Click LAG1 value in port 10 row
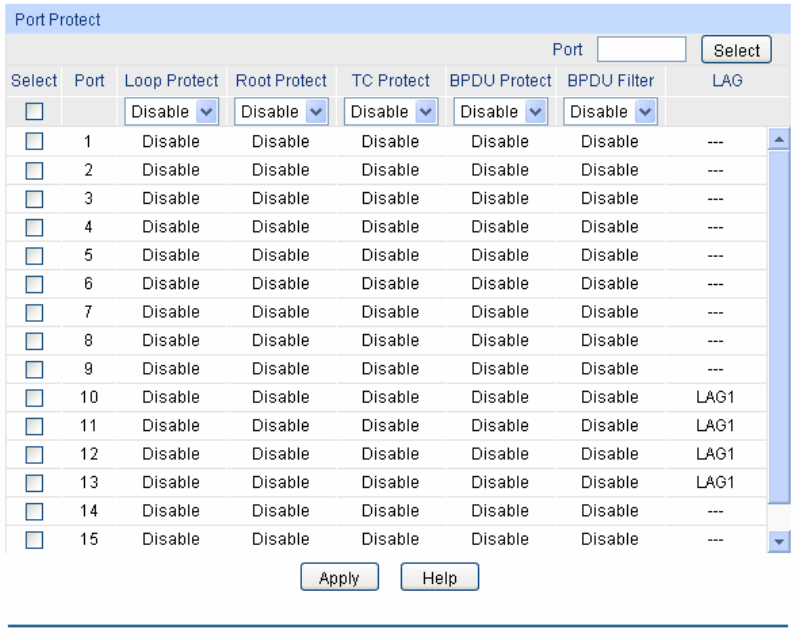 point(715,397)
